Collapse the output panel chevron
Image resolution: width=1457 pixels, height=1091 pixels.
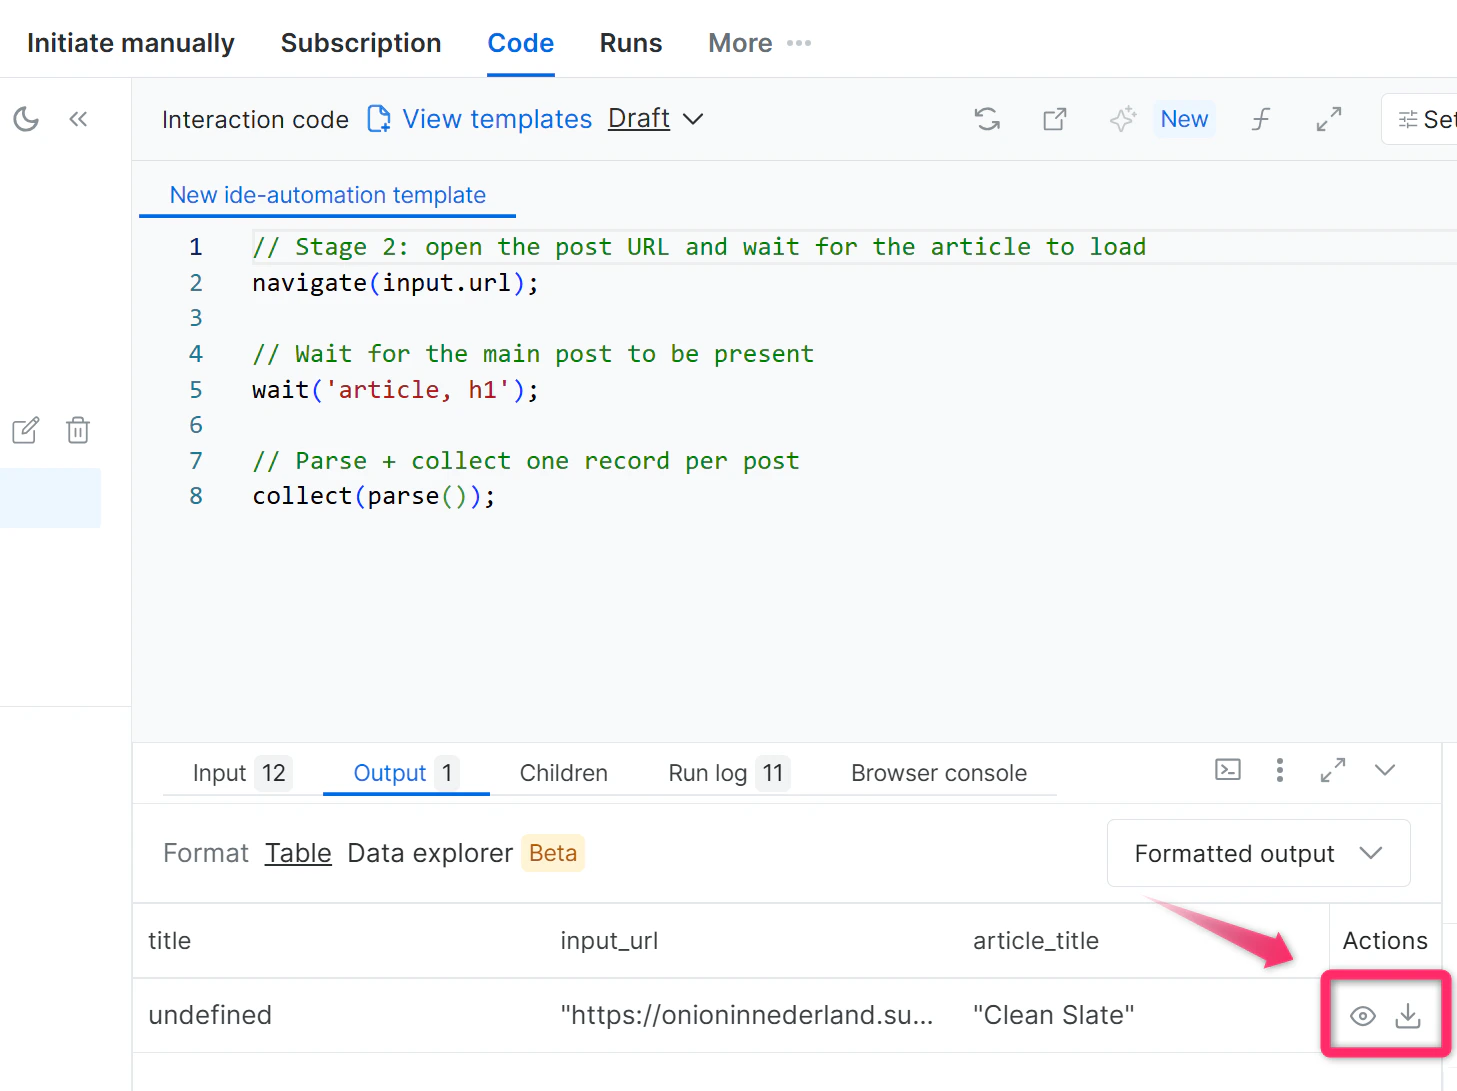pyautogui.click(x=1385, y=770)
